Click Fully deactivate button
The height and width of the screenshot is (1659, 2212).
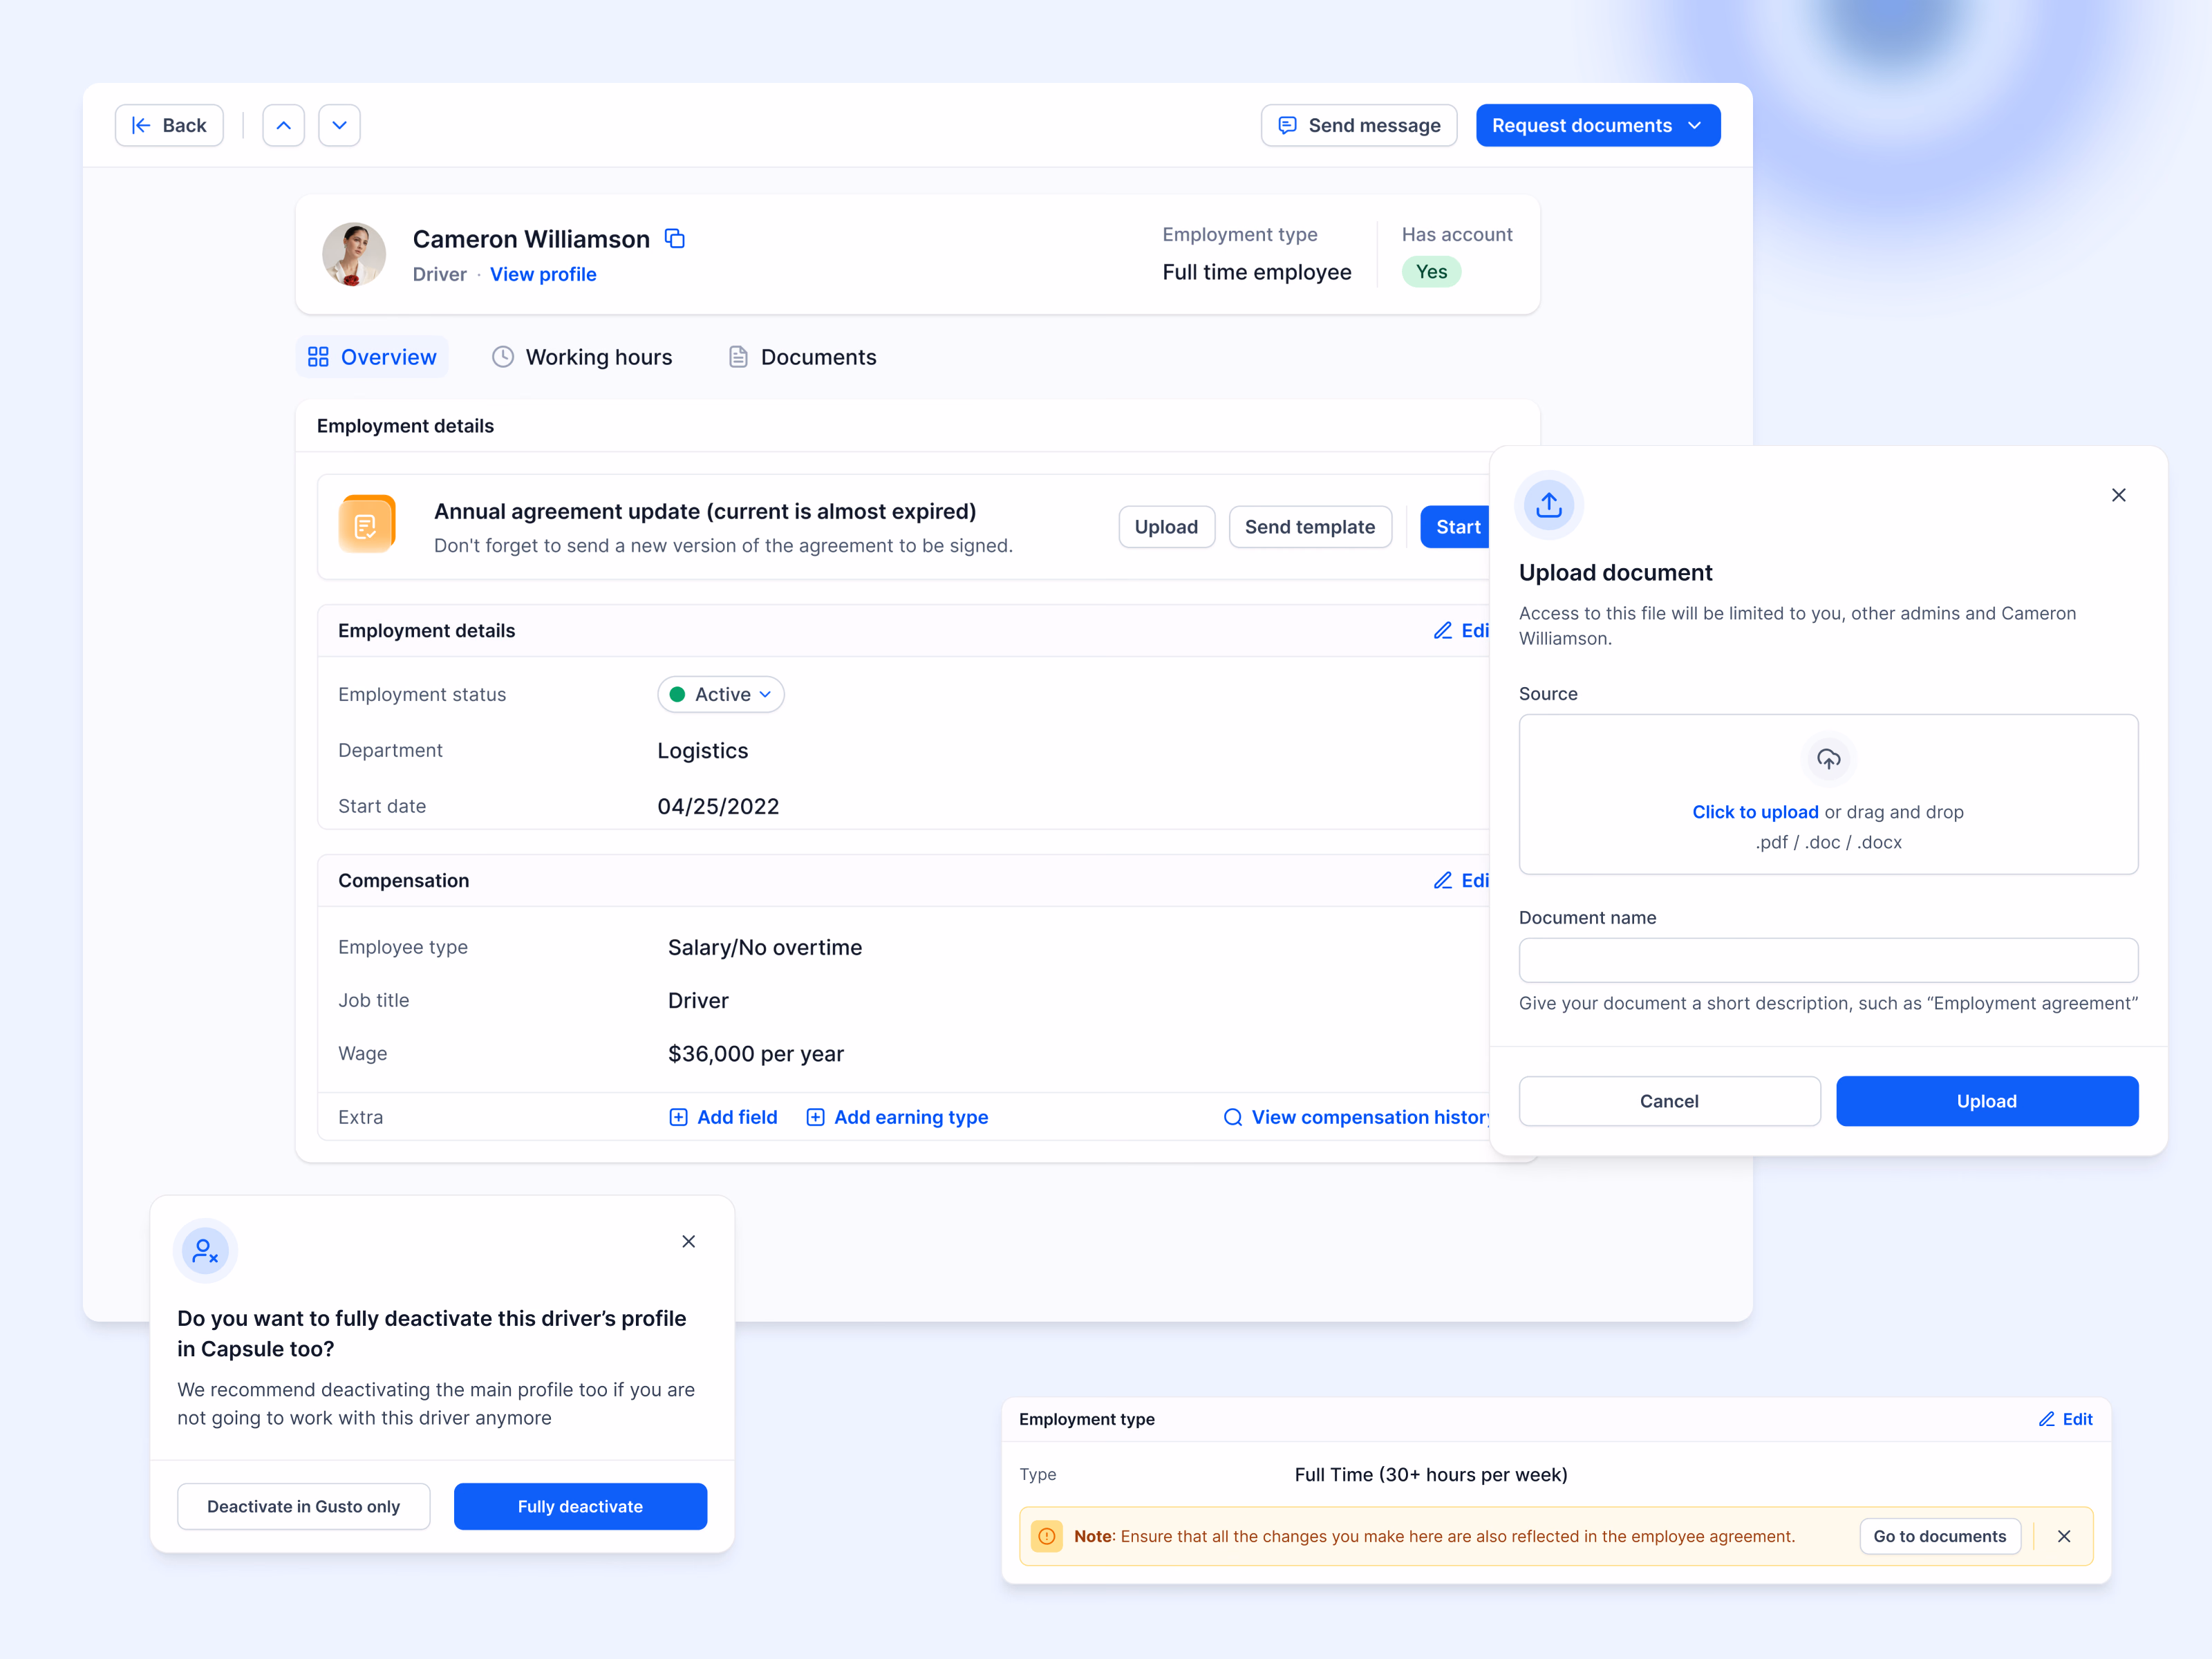[x=580, y=1506]
